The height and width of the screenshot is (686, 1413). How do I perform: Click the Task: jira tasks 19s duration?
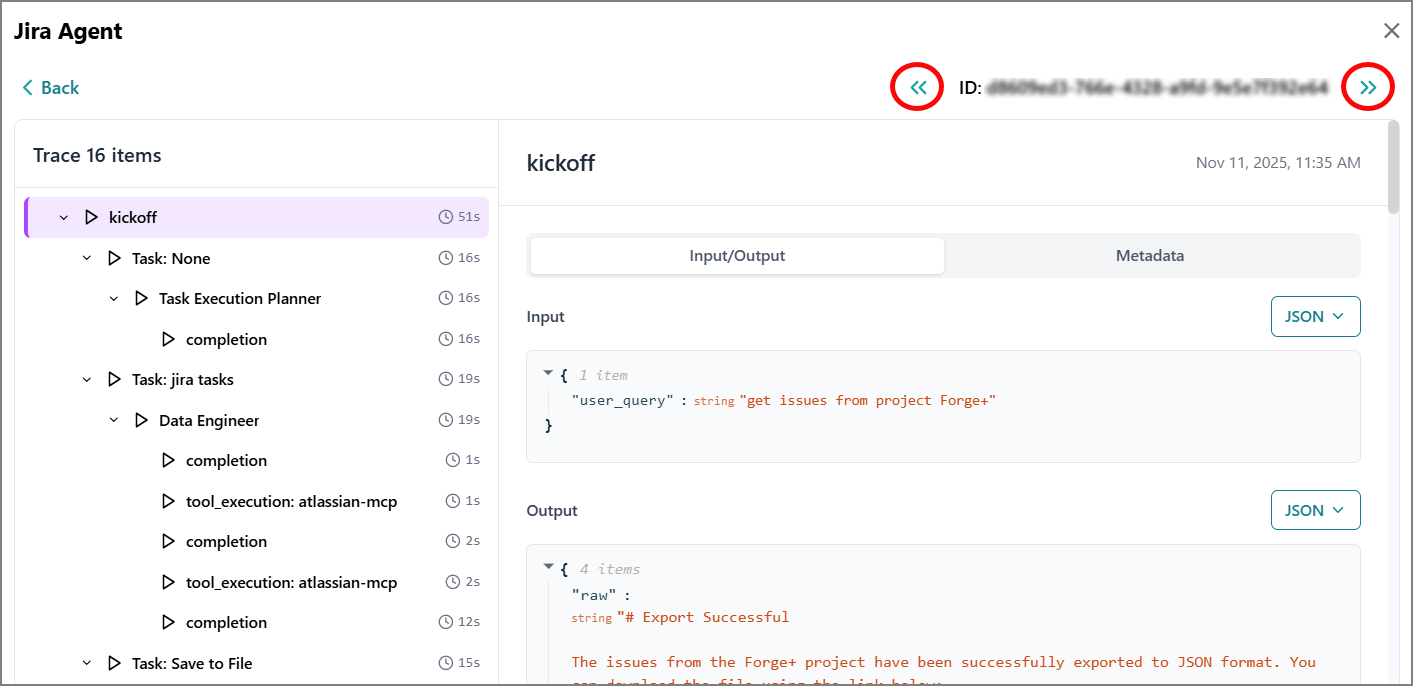(470, 380)
